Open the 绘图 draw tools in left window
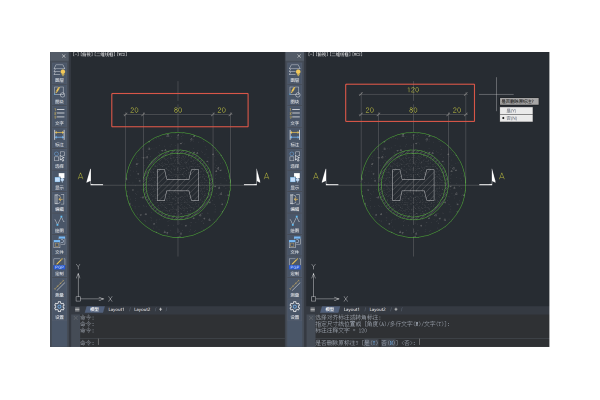 (x=59, y=224)
